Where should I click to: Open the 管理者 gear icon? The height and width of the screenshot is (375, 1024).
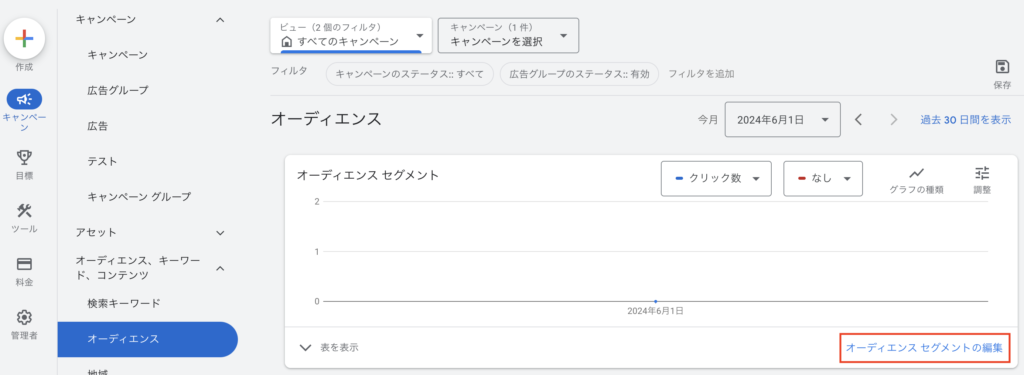[24, 318]
